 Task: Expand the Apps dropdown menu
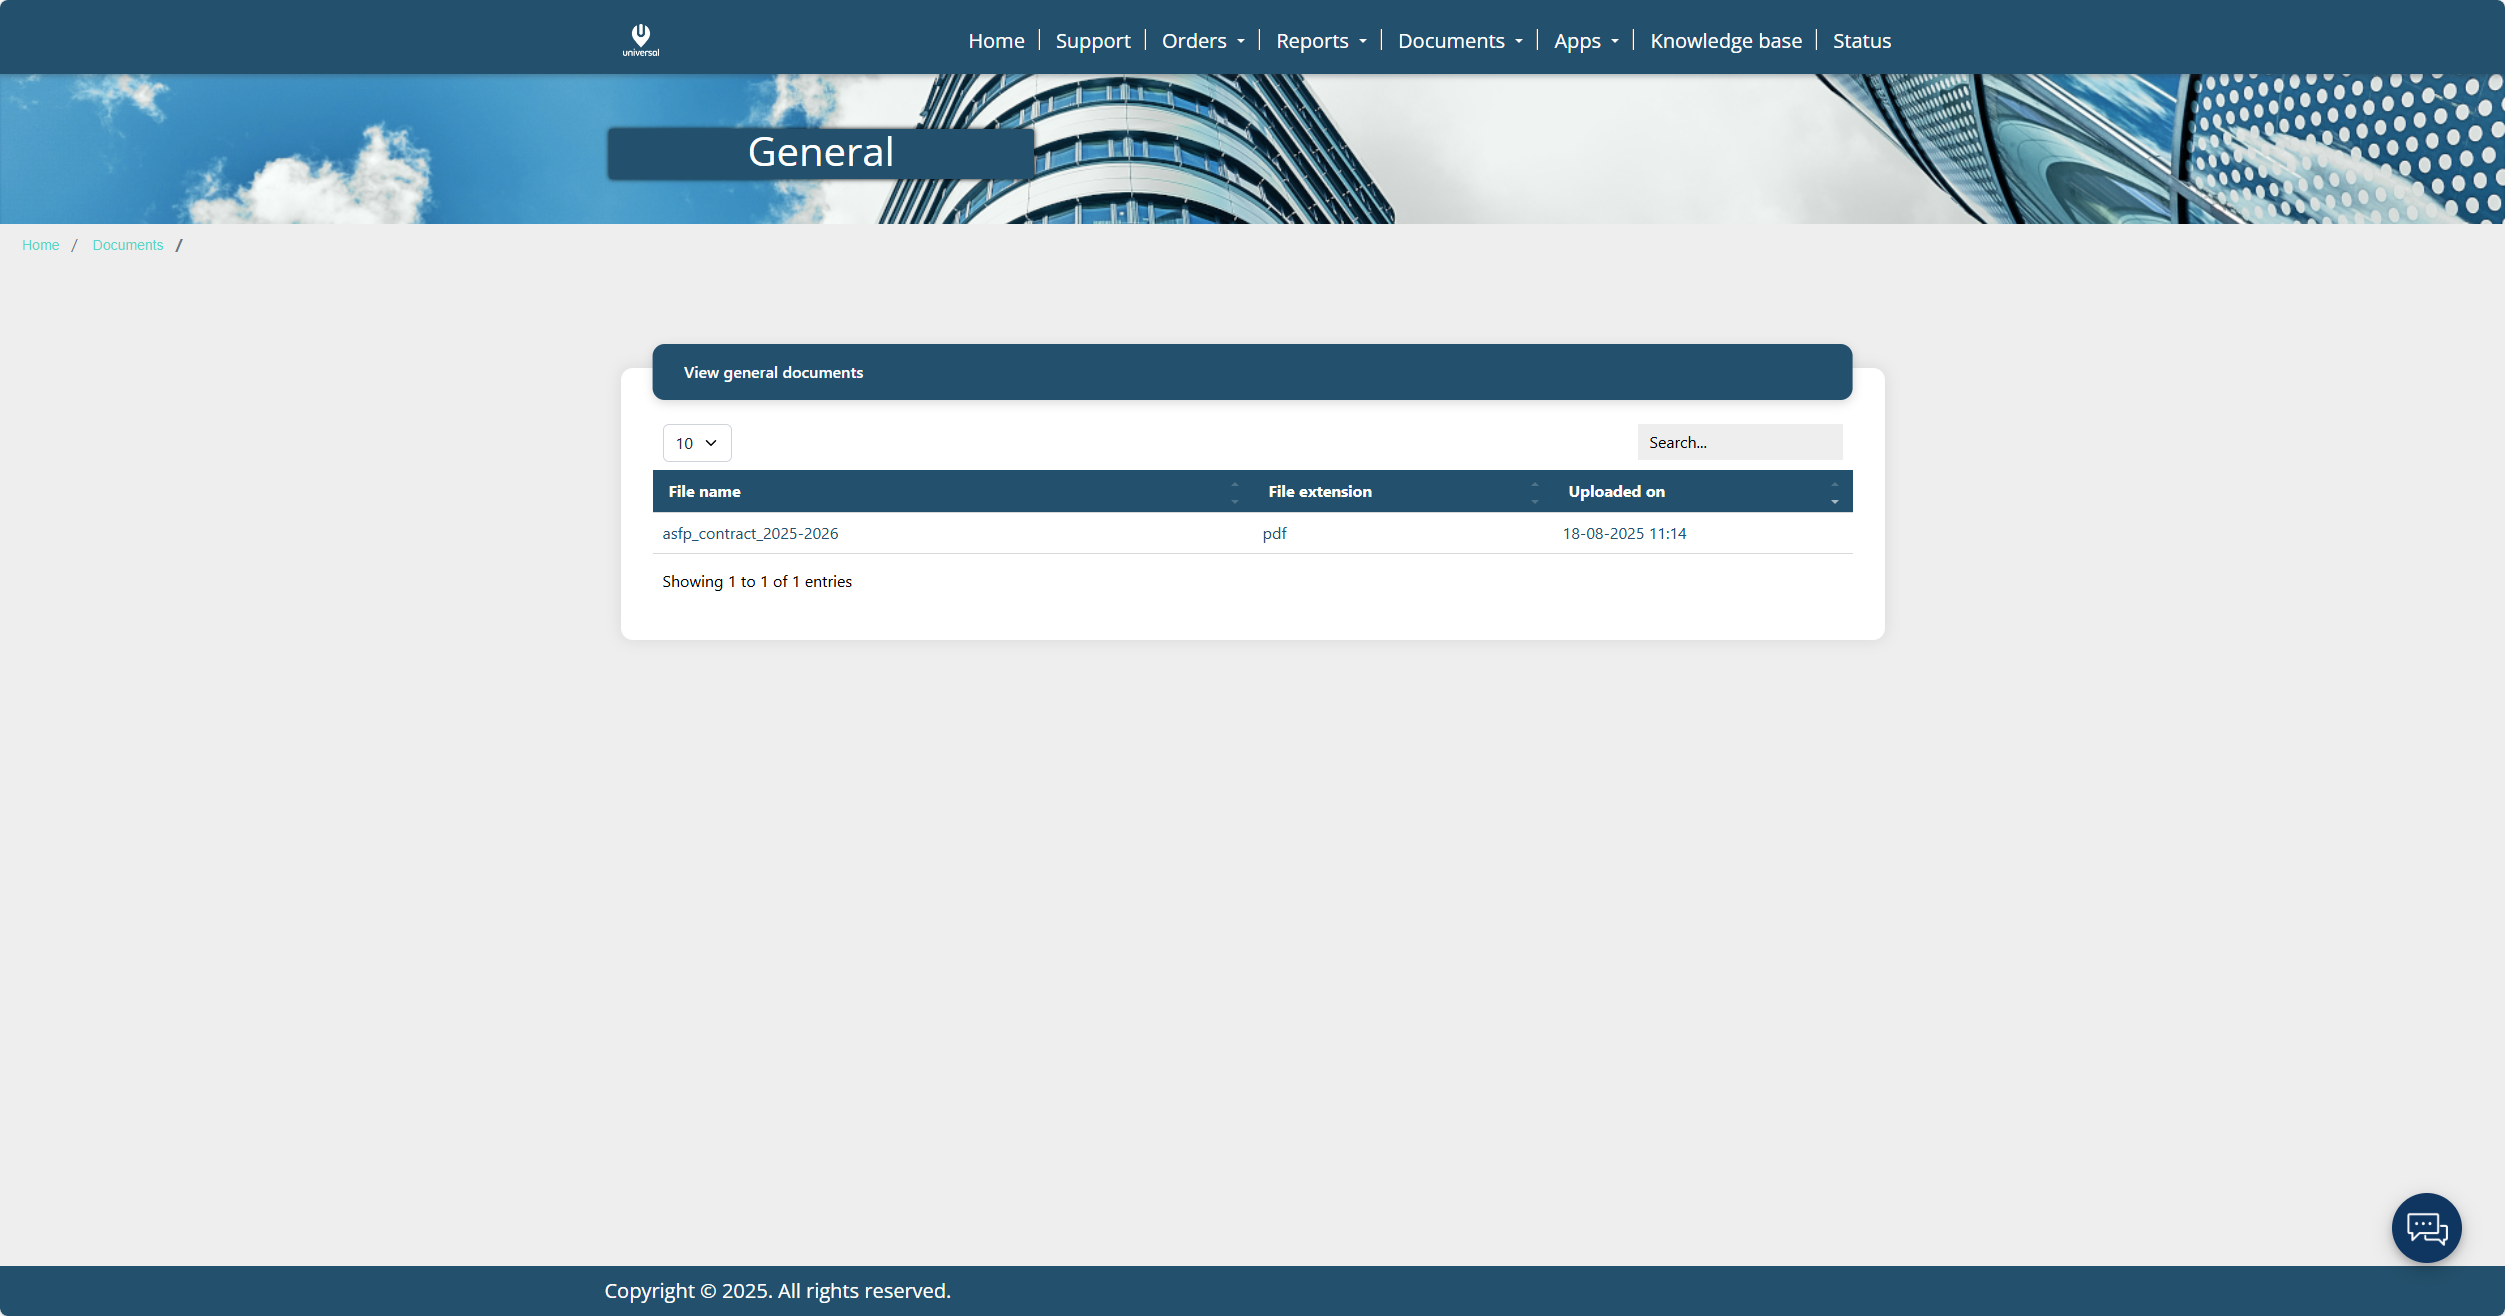coord(1585,41)
